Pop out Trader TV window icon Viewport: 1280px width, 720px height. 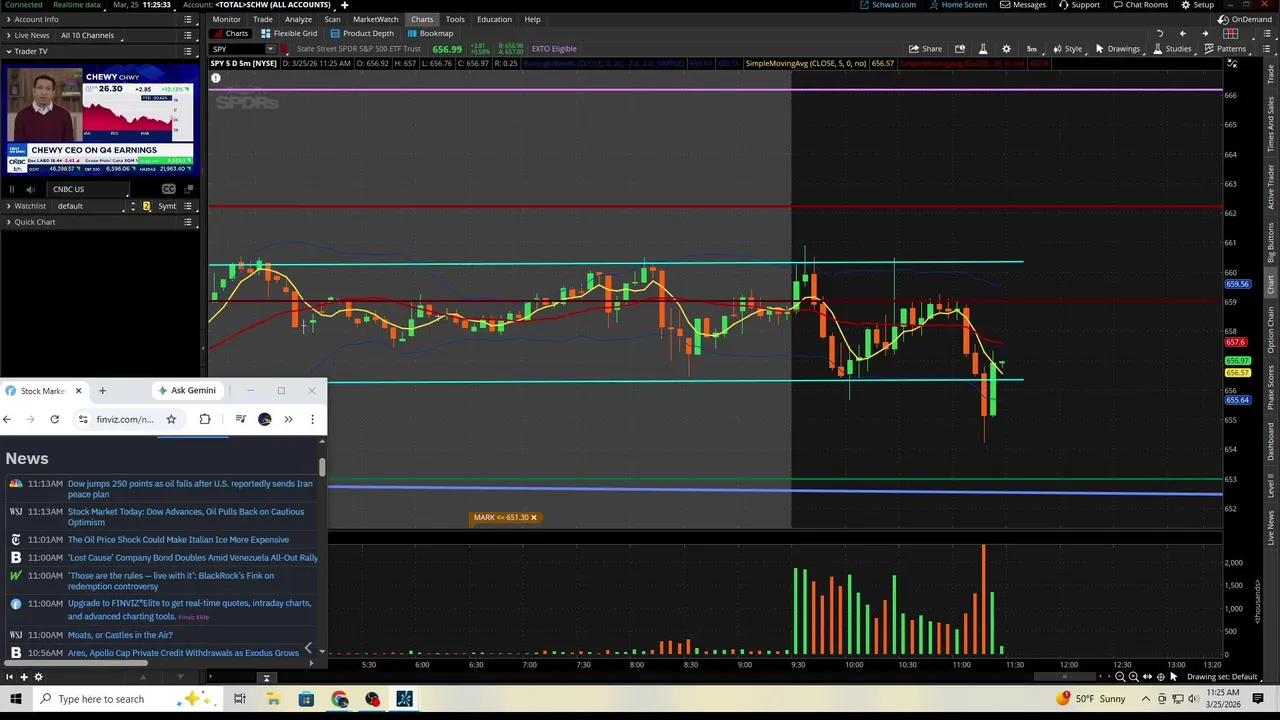pyautogui.click(x=187, y=189)
